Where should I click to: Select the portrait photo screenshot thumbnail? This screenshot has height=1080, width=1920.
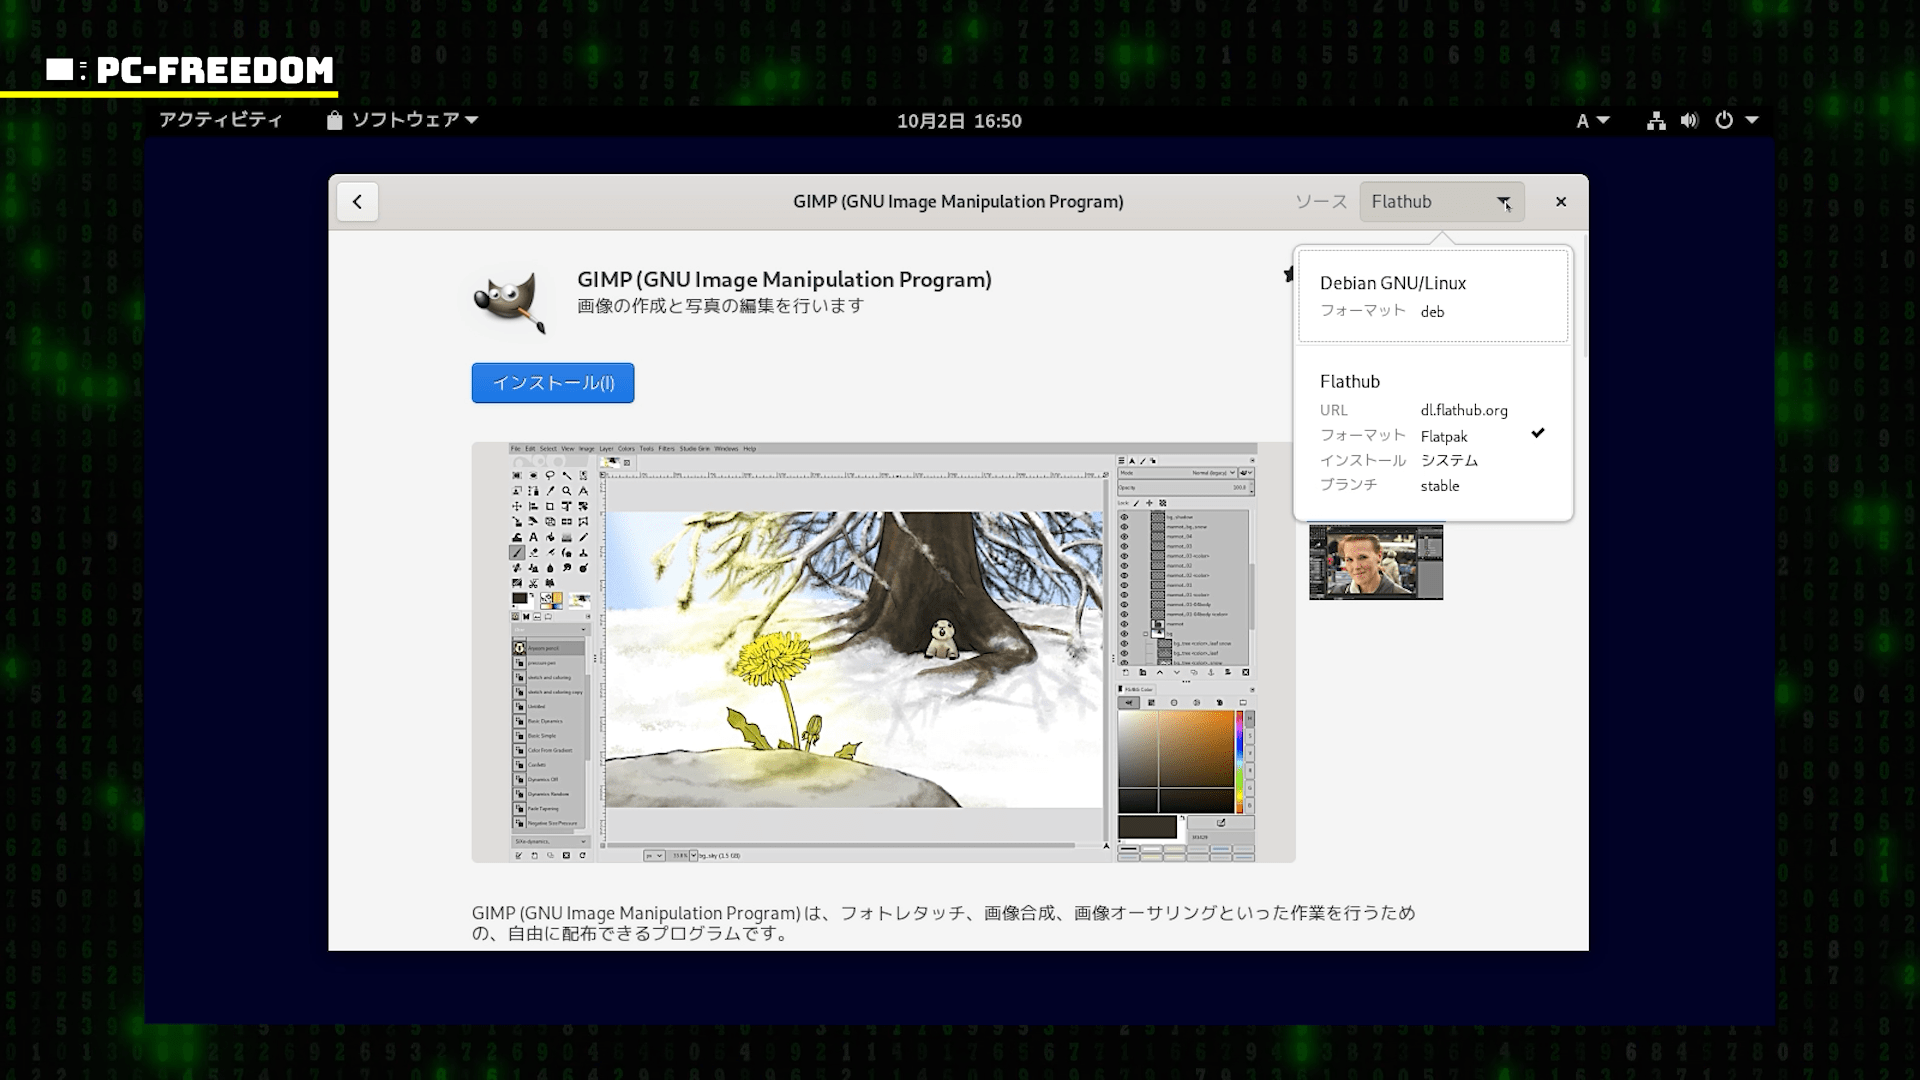[x=1376, y=562]
